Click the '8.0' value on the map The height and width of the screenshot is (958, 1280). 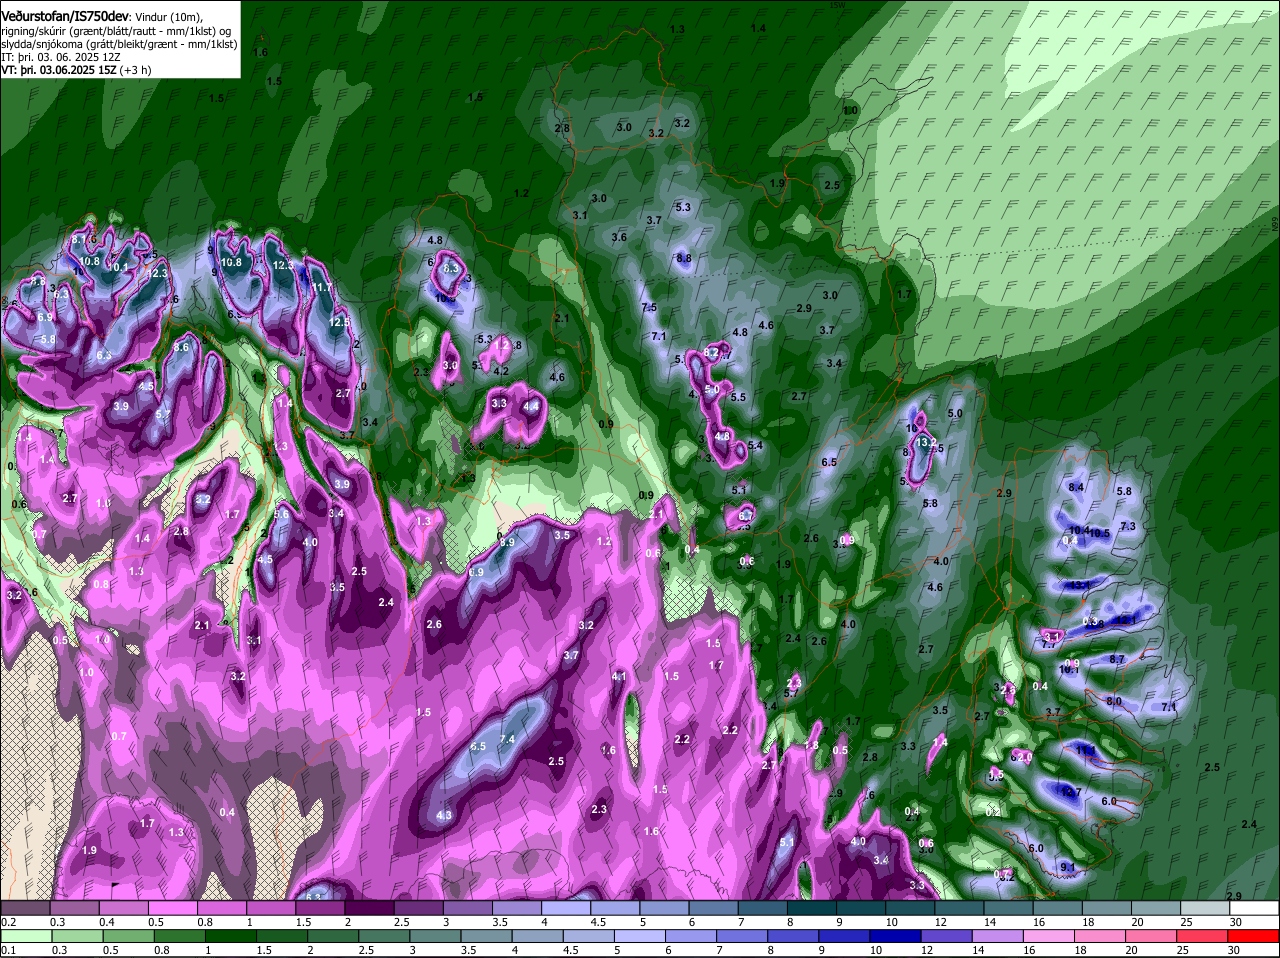[1114, 701]
